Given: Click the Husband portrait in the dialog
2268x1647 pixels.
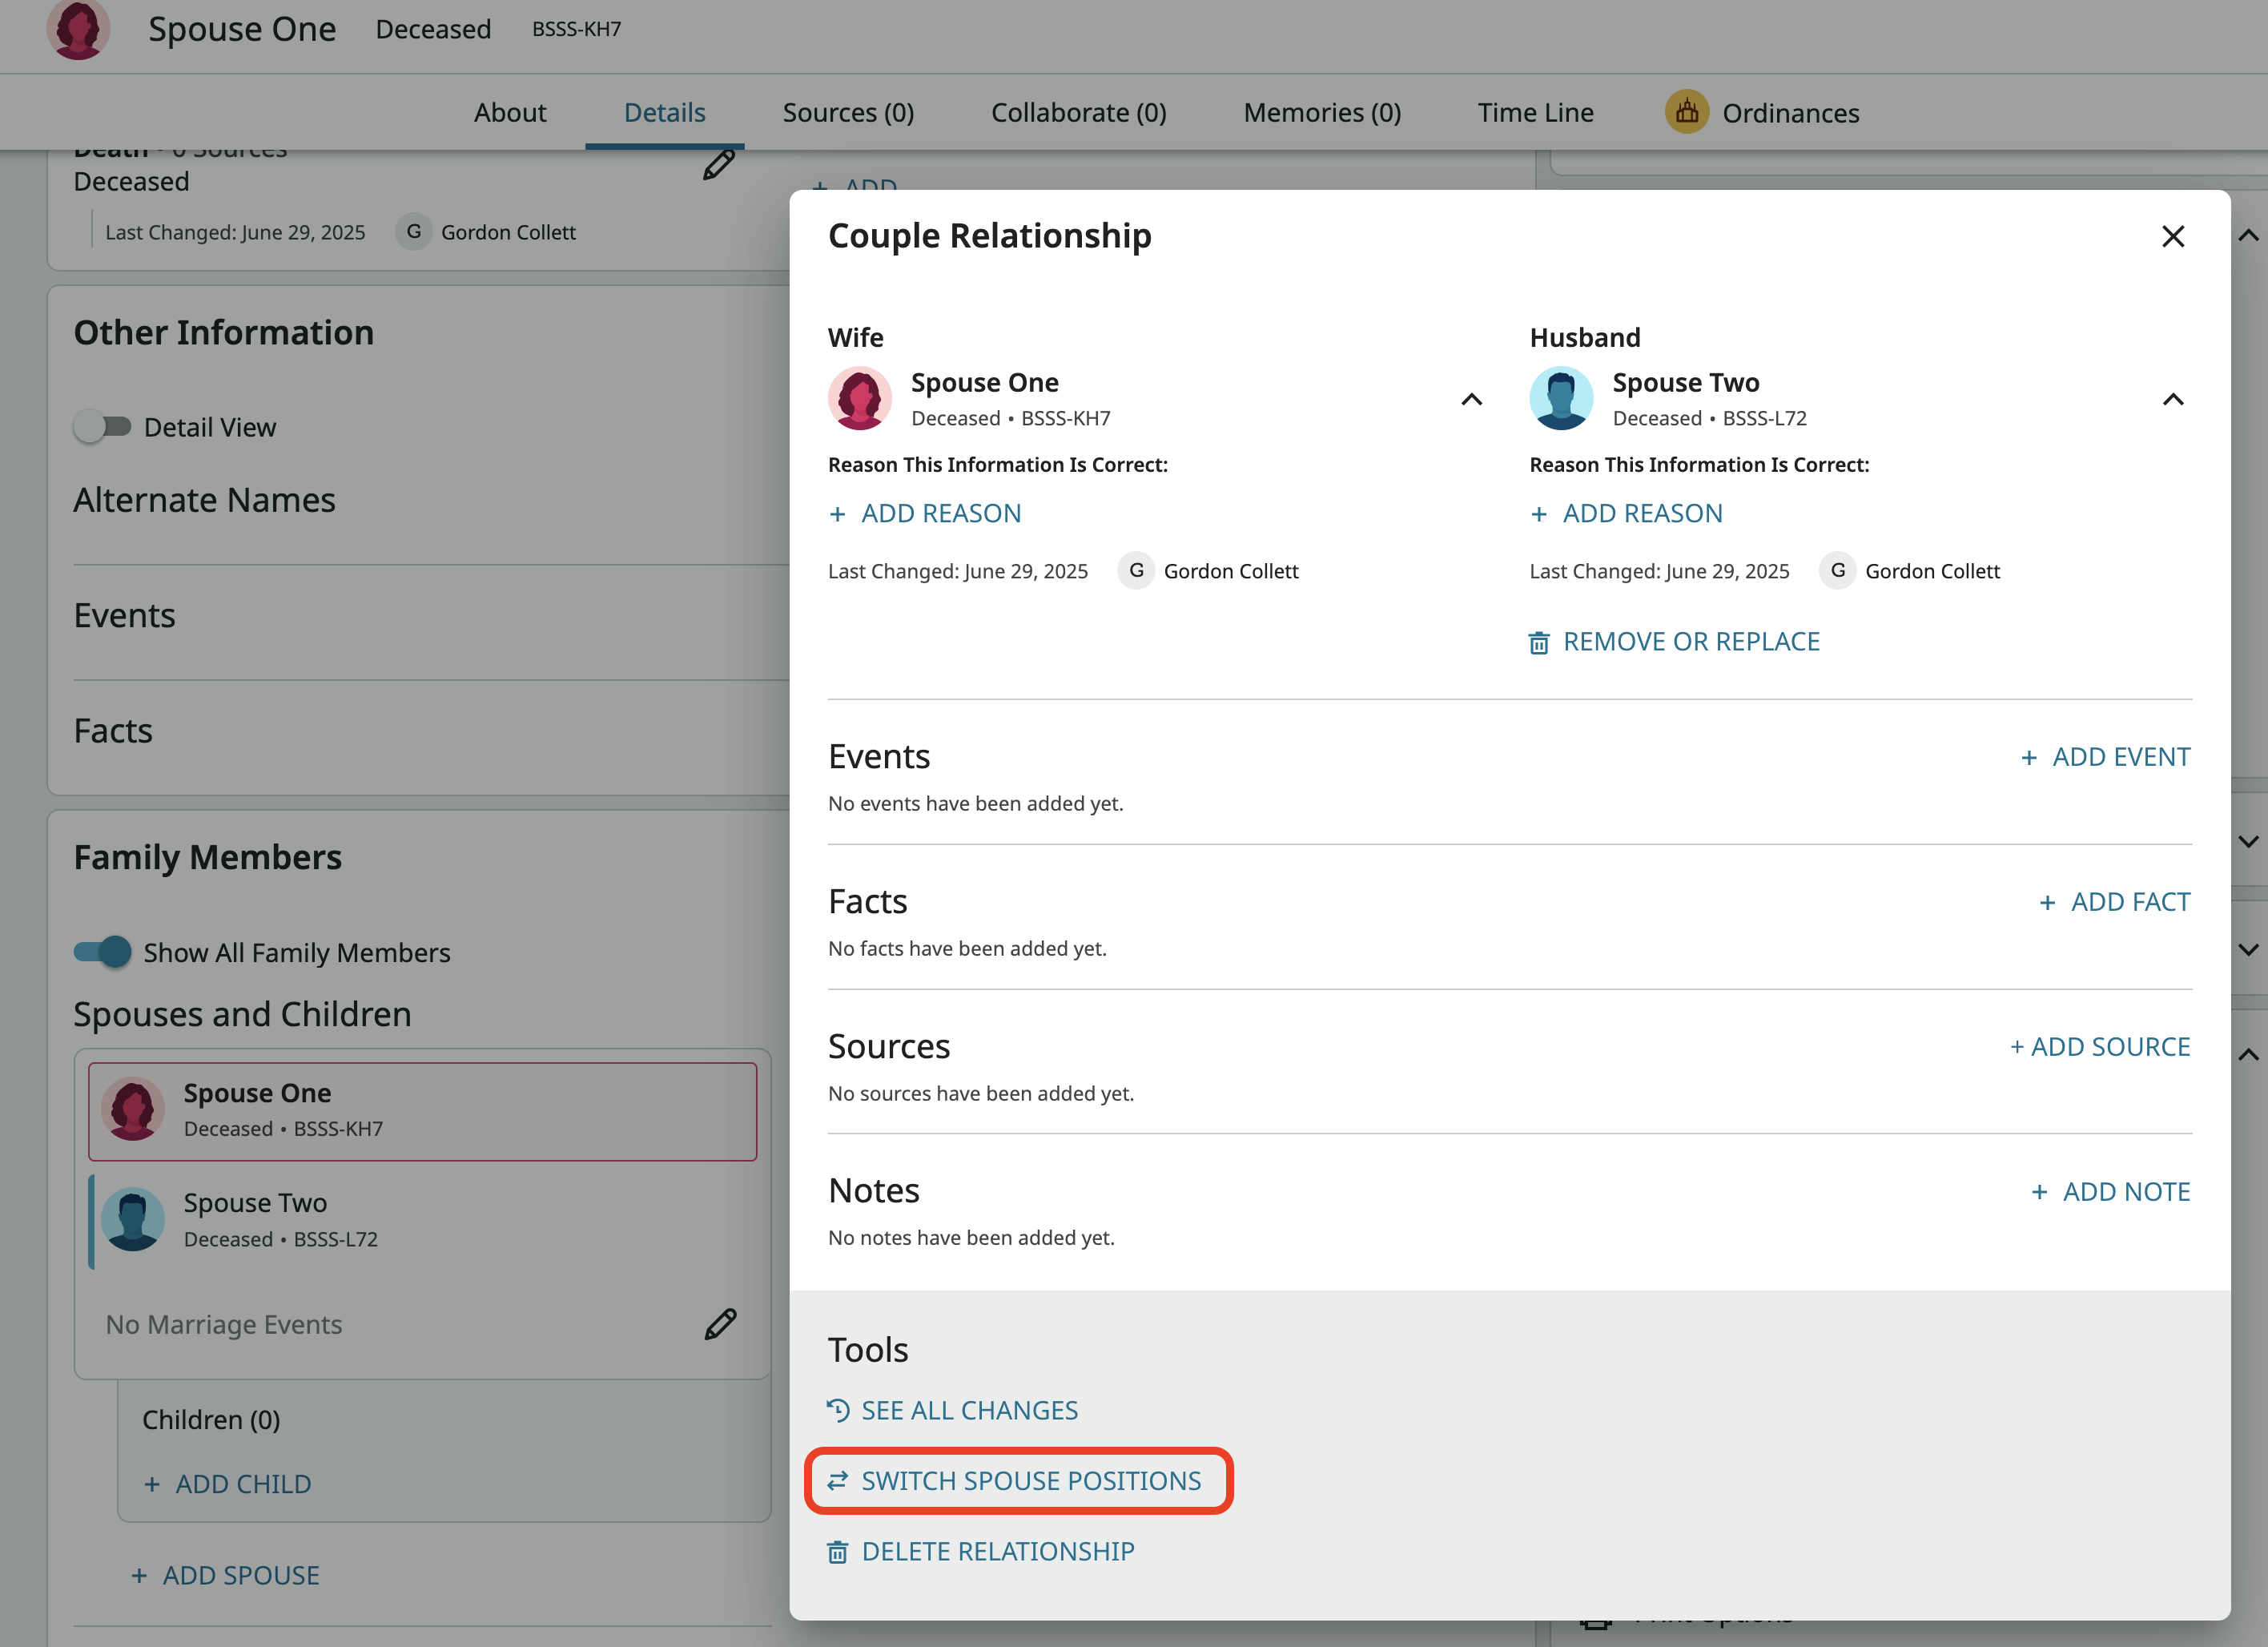Looking at the screenshot, I should (x=1561, y=398).
